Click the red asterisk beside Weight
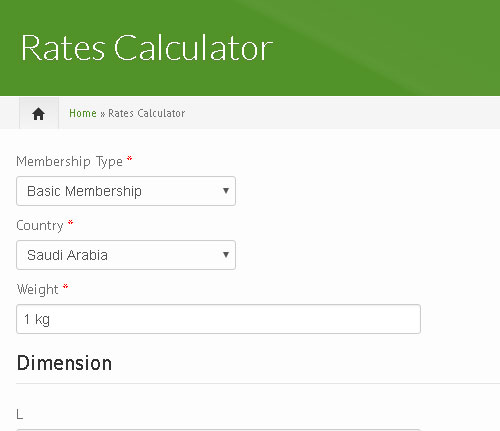The image size is (500, 431). [x=65, y=287]
